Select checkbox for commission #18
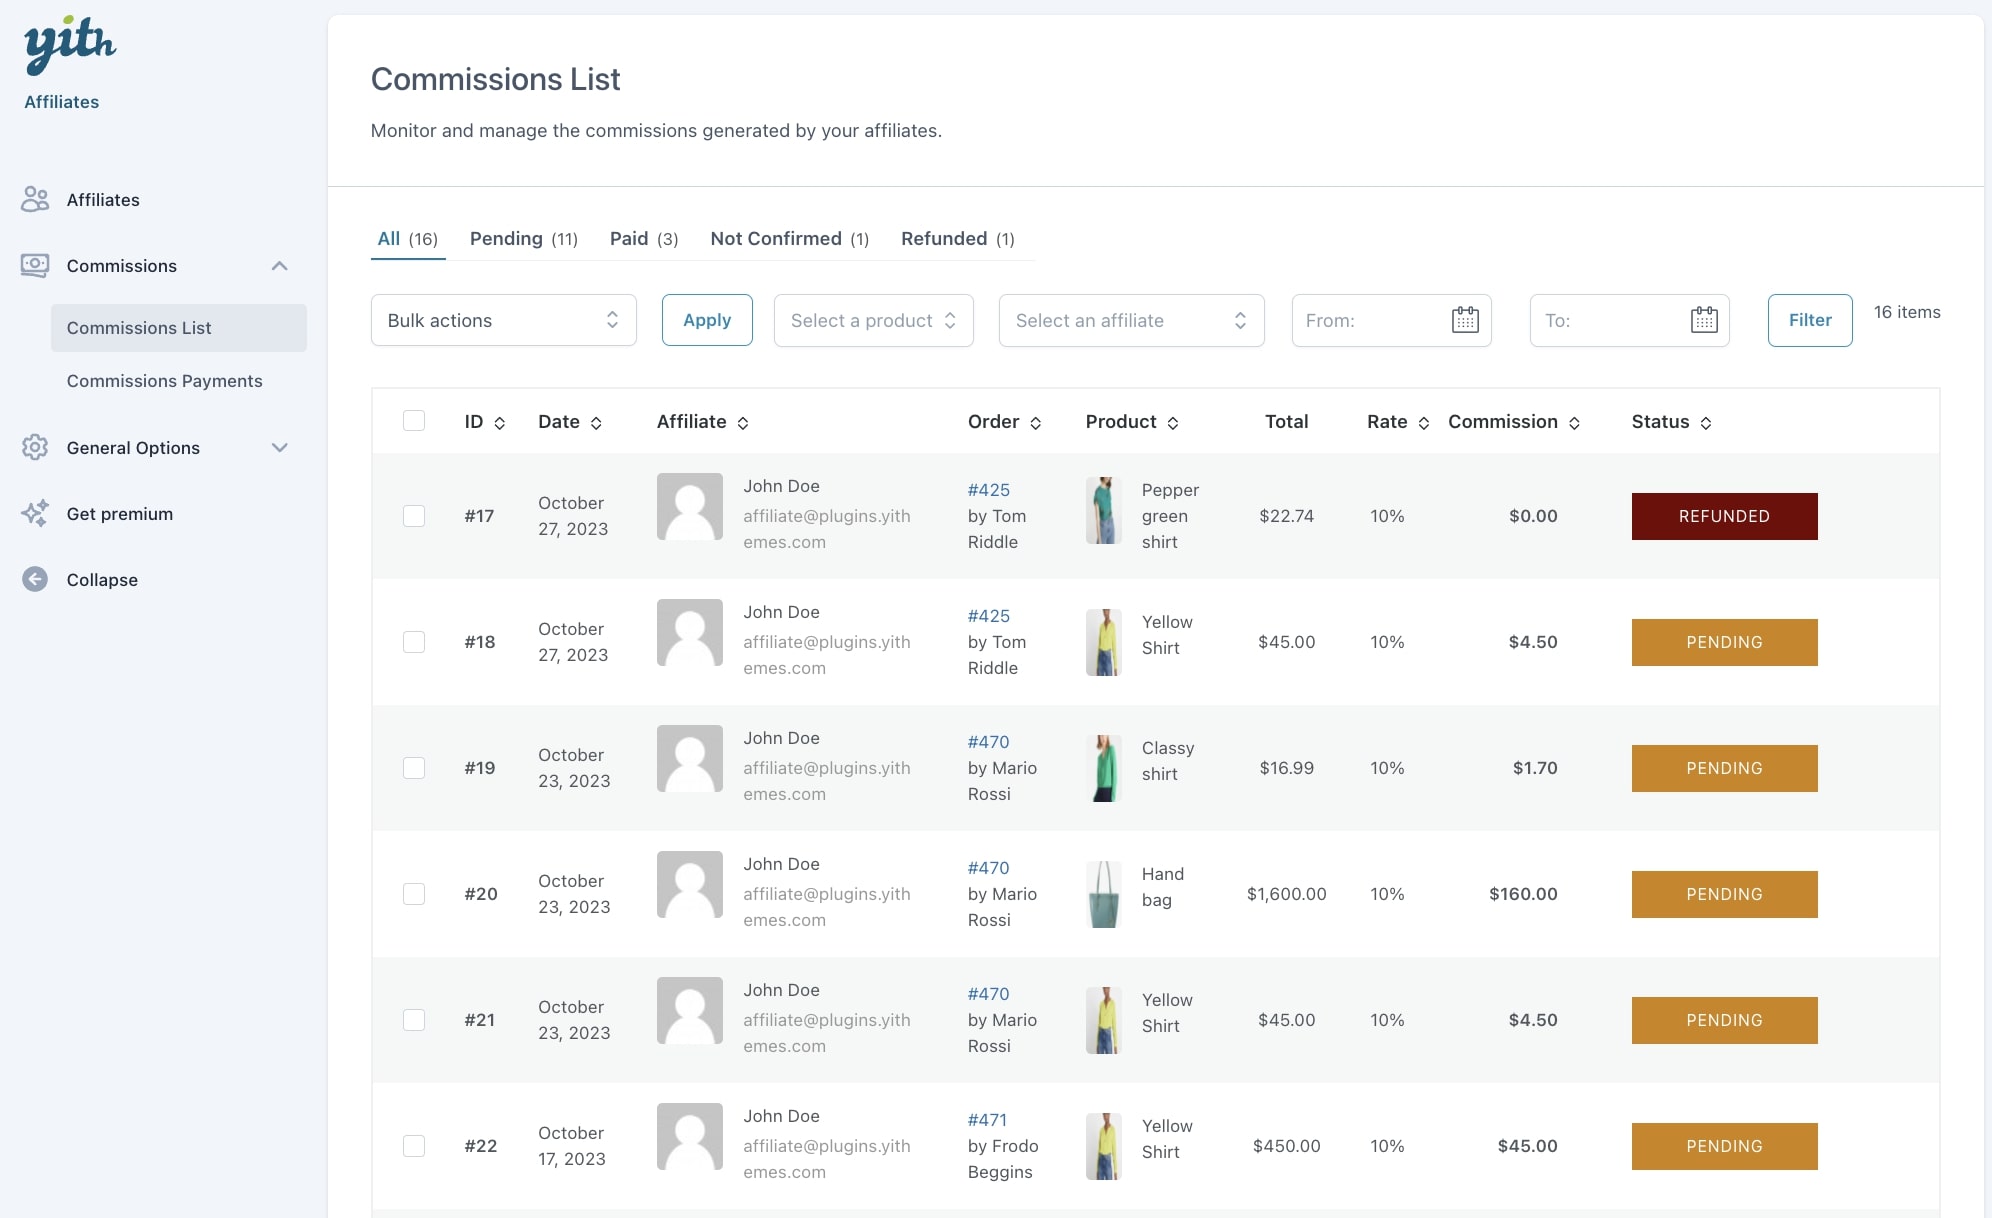The height and width of the screenshot is (1218, 1992). coord(414,642)
